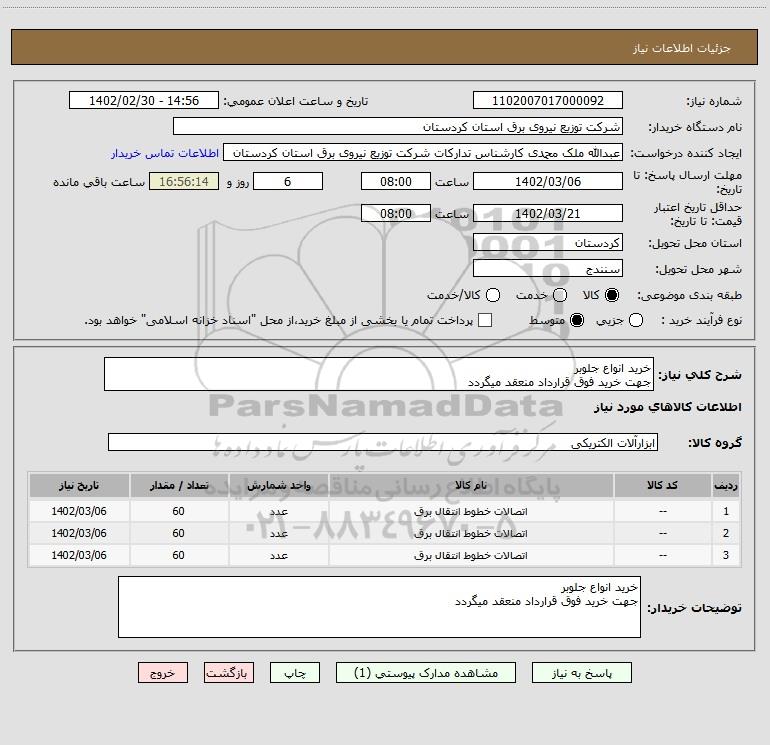Click the need number field 1102007017000092
The width and height of the screenshot is (770, 745).
548,101
